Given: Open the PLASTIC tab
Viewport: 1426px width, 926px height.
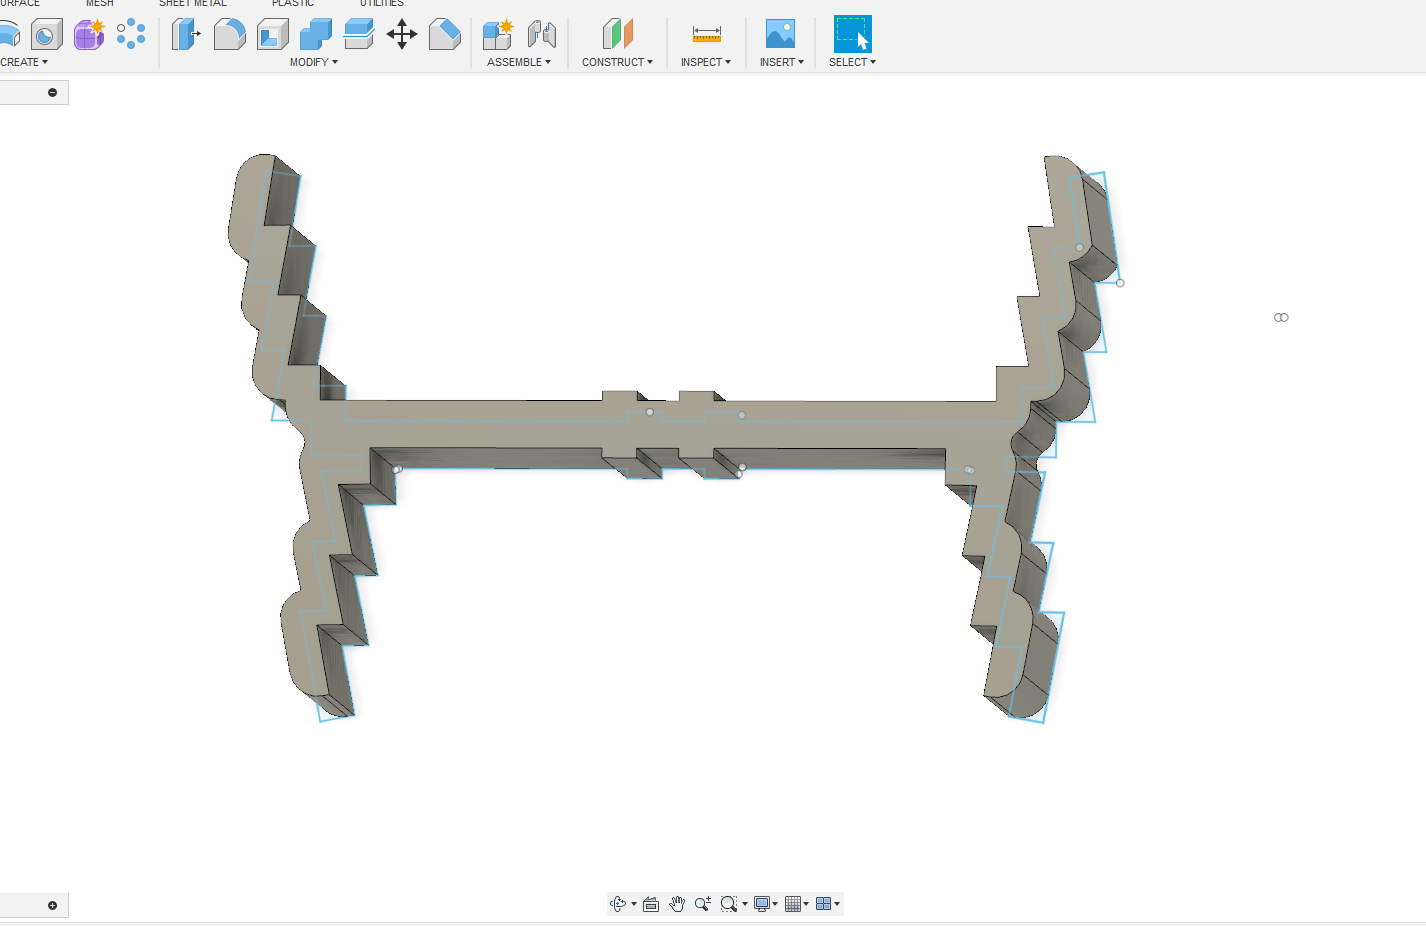Looking at the screenshot, I should point(293,4).
